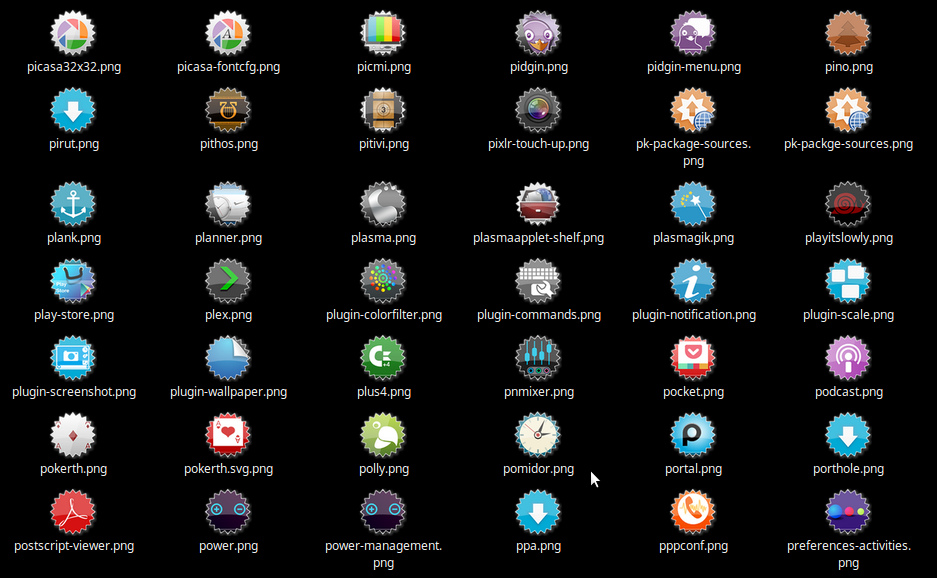
Task: Open the planner.png calendar icon
Action: (x=228, y=204)
